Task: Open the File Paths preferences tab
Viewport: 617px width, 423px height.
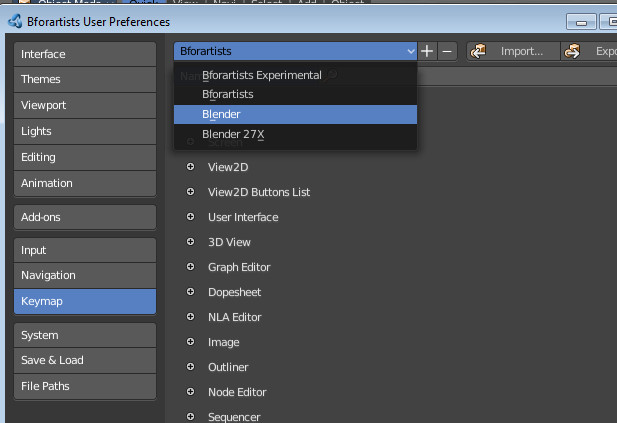Action: pos(85,386)
